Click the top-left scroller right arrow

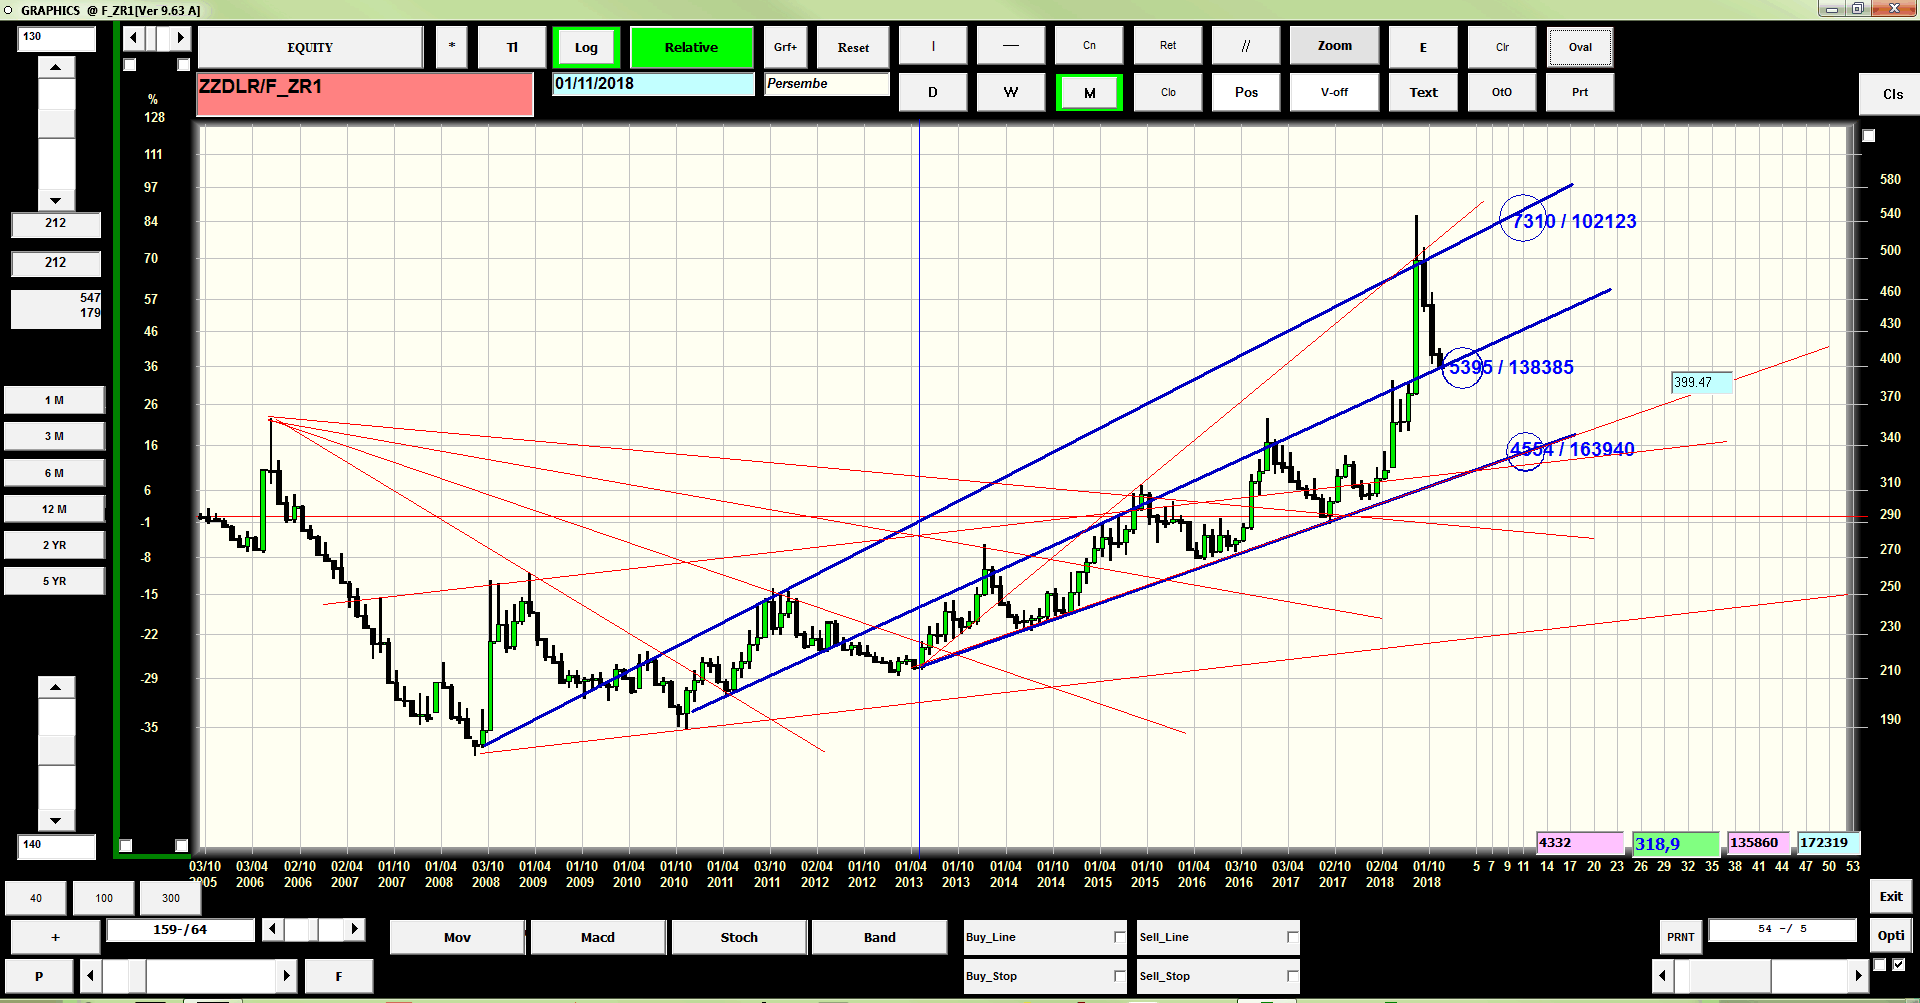point(180,38)
